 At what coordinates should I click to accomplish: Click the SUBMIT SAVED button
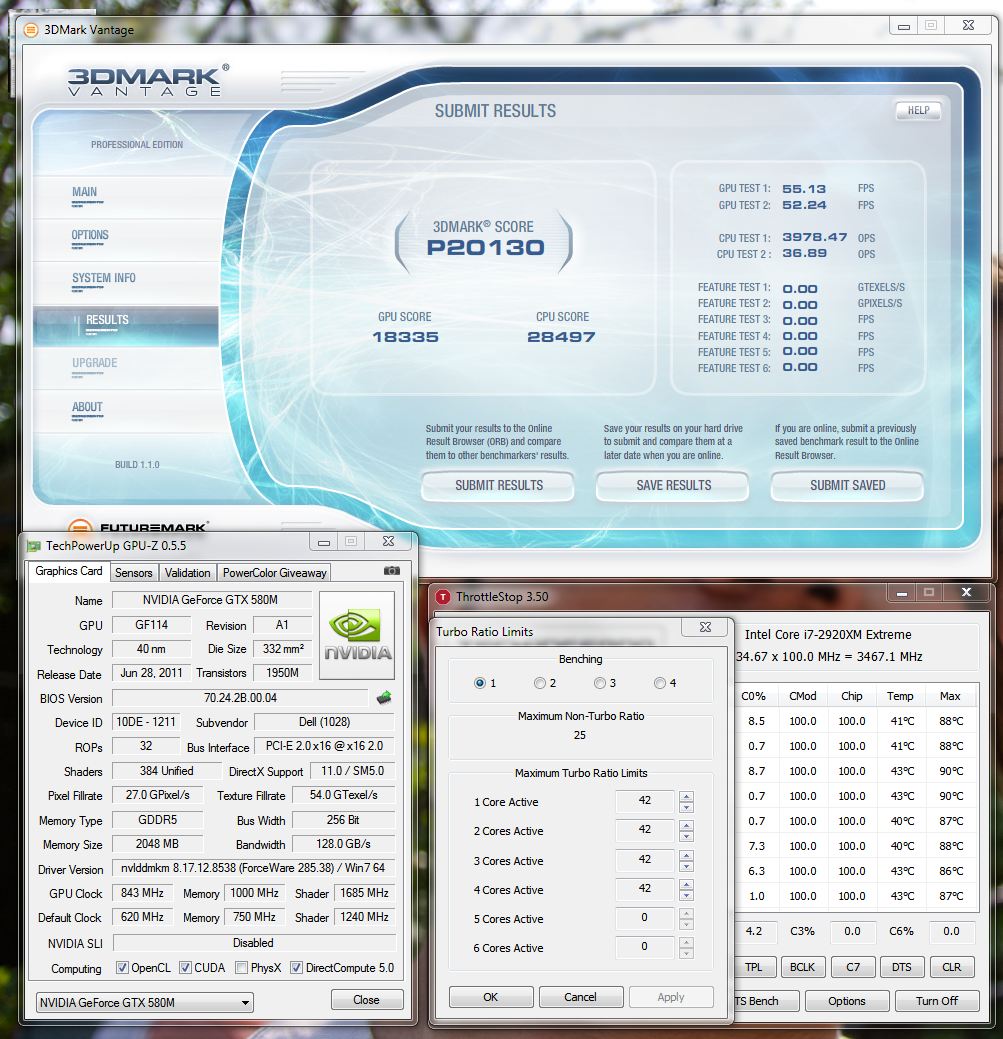847,486
